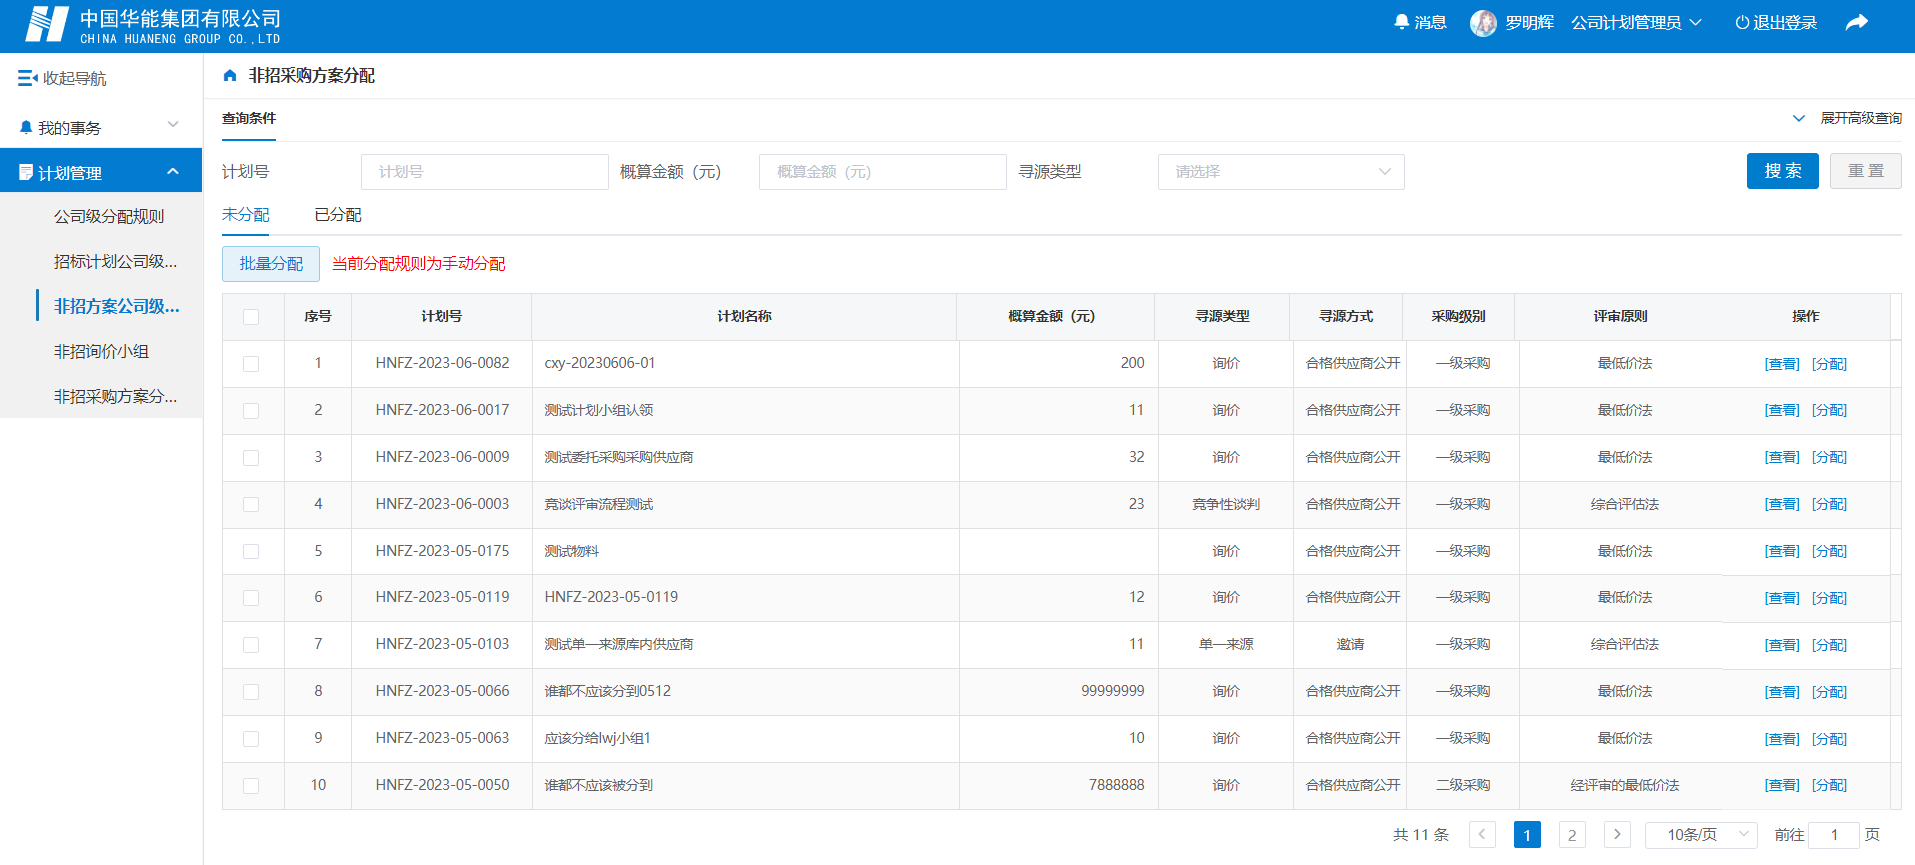This screenshot has height=865, width=1915.
Task: Click the 经评审的最低价法 cell
Action: tap(1625, 785)
